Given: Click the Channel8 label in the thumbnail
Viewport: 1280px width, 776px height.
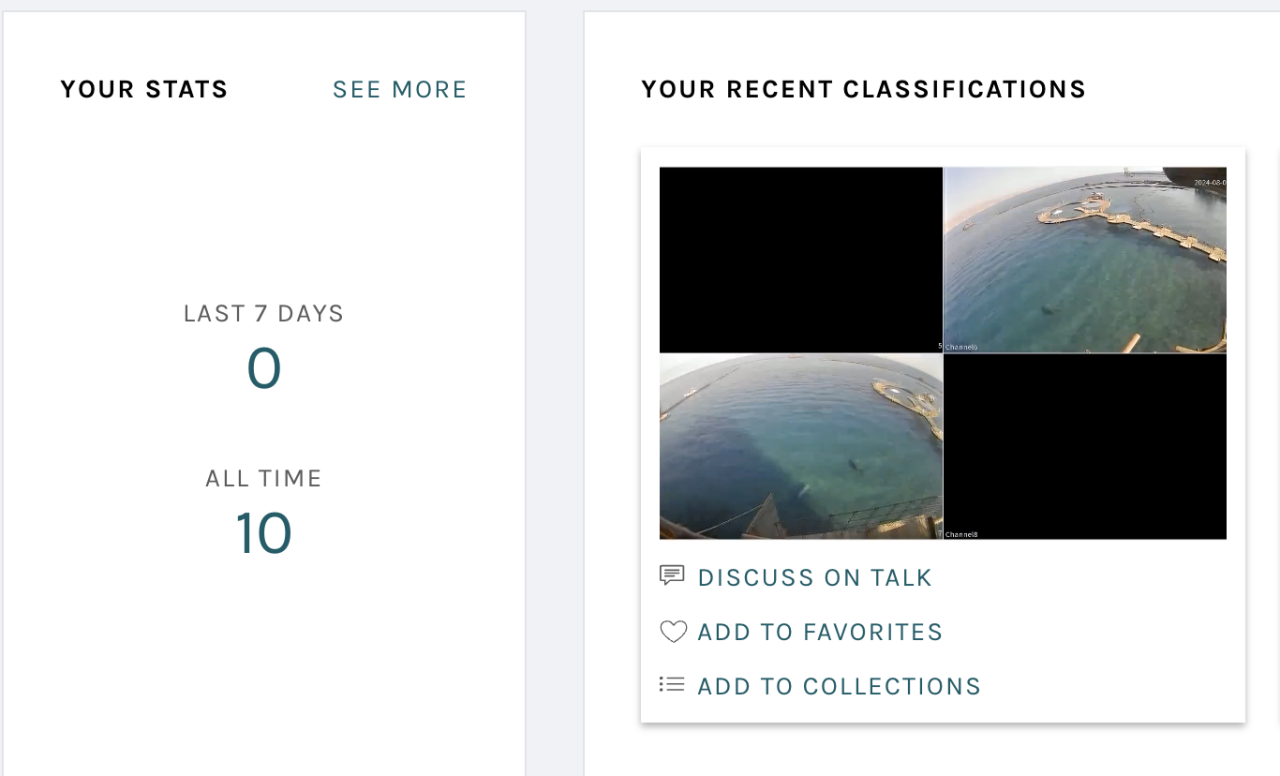Looking at the screenshot, I should tap(961, 535).
